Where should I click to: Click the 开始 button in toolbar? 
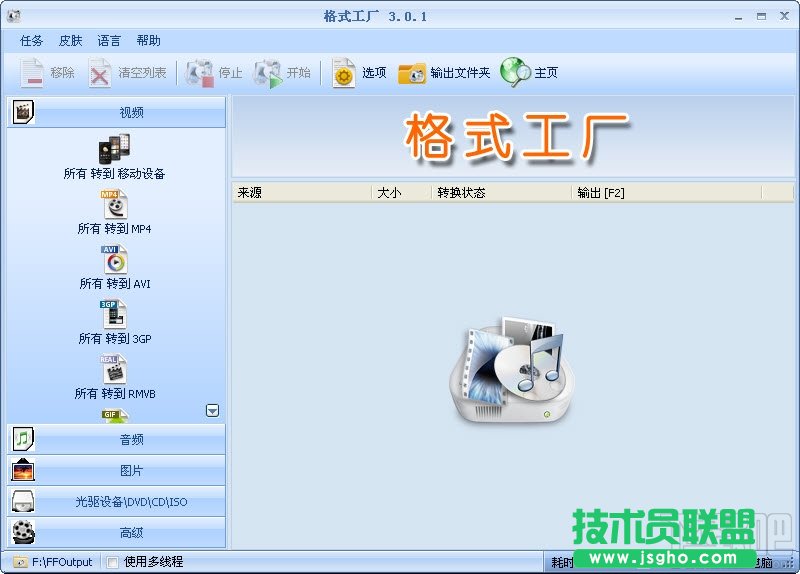pyautogui.click(x=283, y=73)
